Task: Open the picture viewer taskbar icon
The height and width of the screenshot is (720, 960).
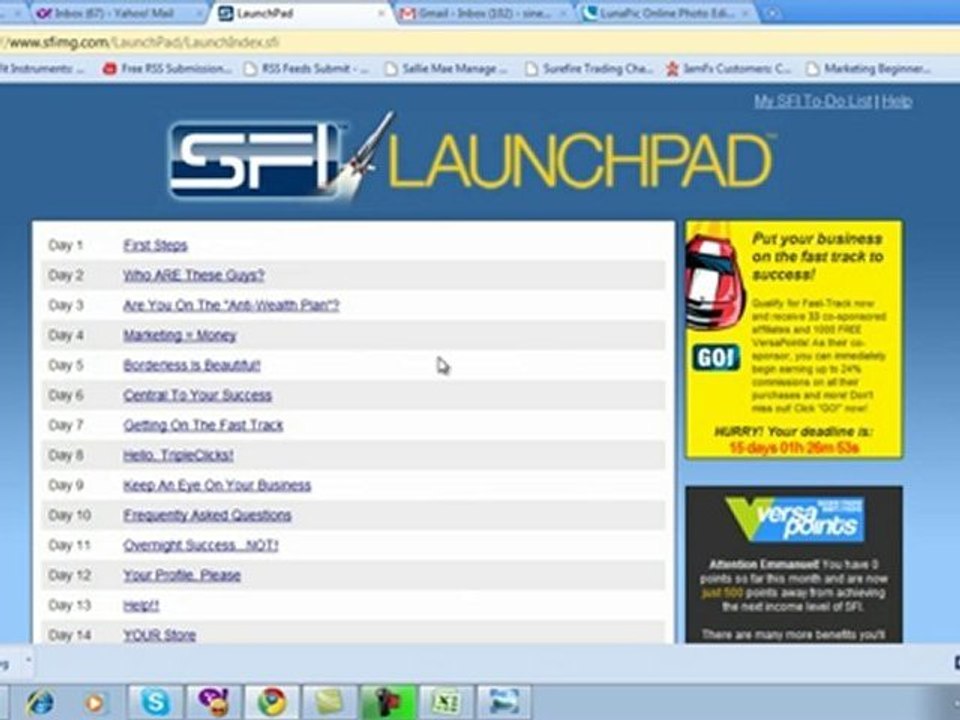Action: point(504,702)
